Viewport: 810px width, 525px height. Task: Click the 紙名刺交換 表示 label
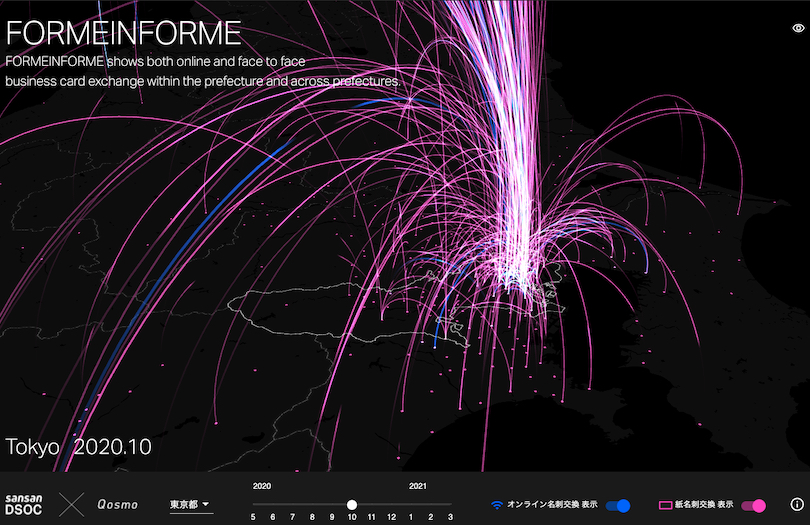pyautogui.click(x=704, y=504)
